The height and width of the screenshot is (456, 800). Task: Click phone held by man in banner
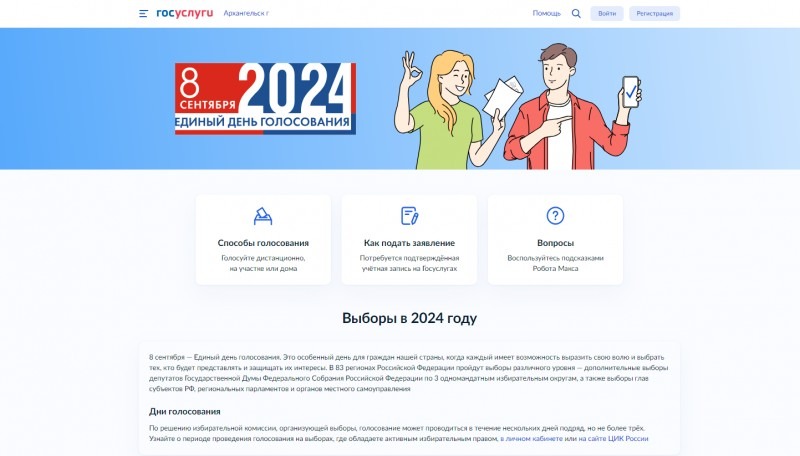click(631, 92)
